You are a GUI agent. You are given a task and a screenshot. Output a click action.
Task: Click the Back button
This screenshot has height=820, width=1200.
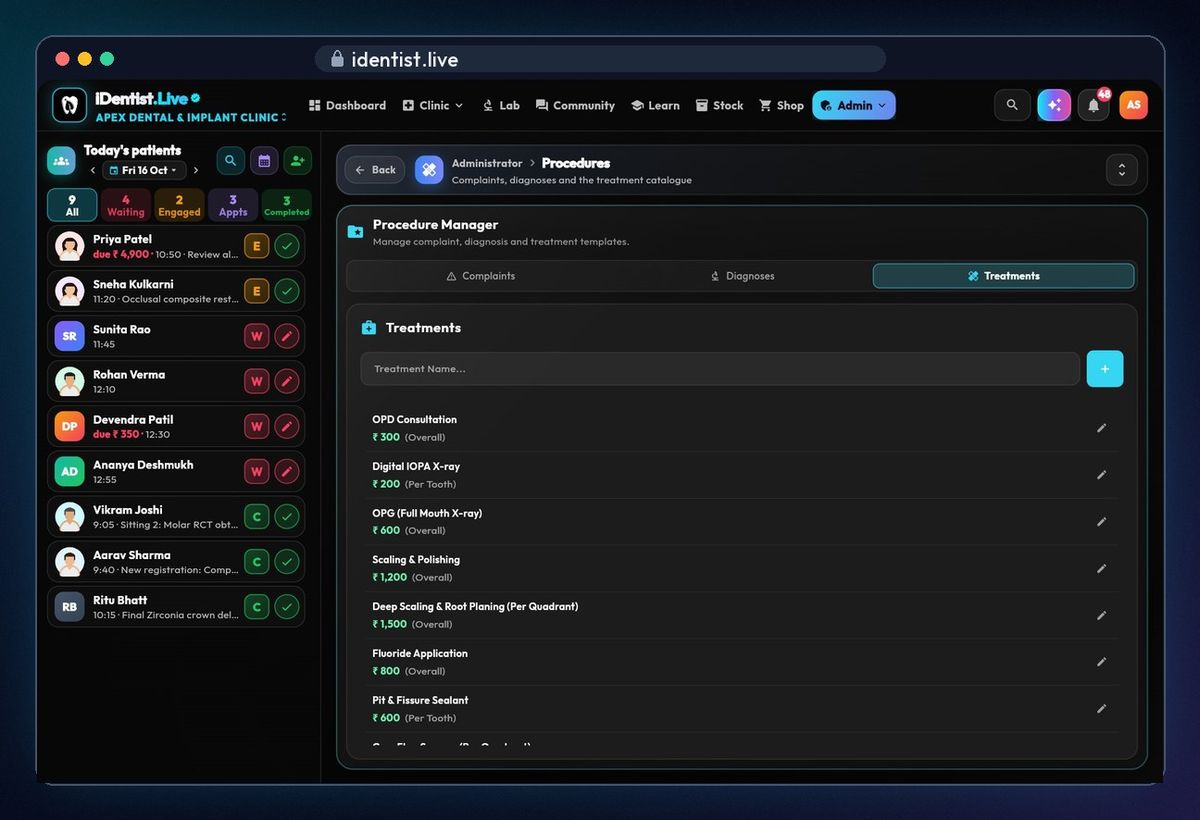coord(375,170)
